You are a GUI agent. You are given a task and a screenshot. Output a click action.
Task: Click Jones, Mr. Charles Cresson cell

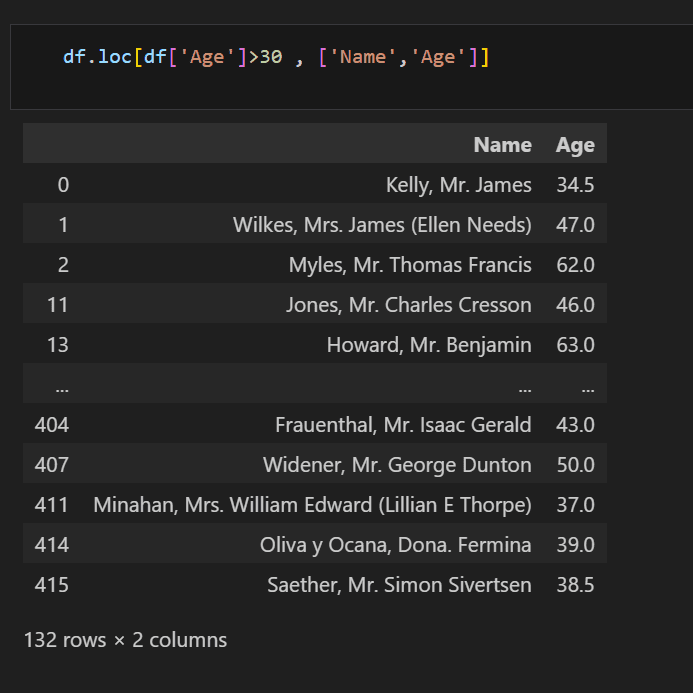coord(409,305)
